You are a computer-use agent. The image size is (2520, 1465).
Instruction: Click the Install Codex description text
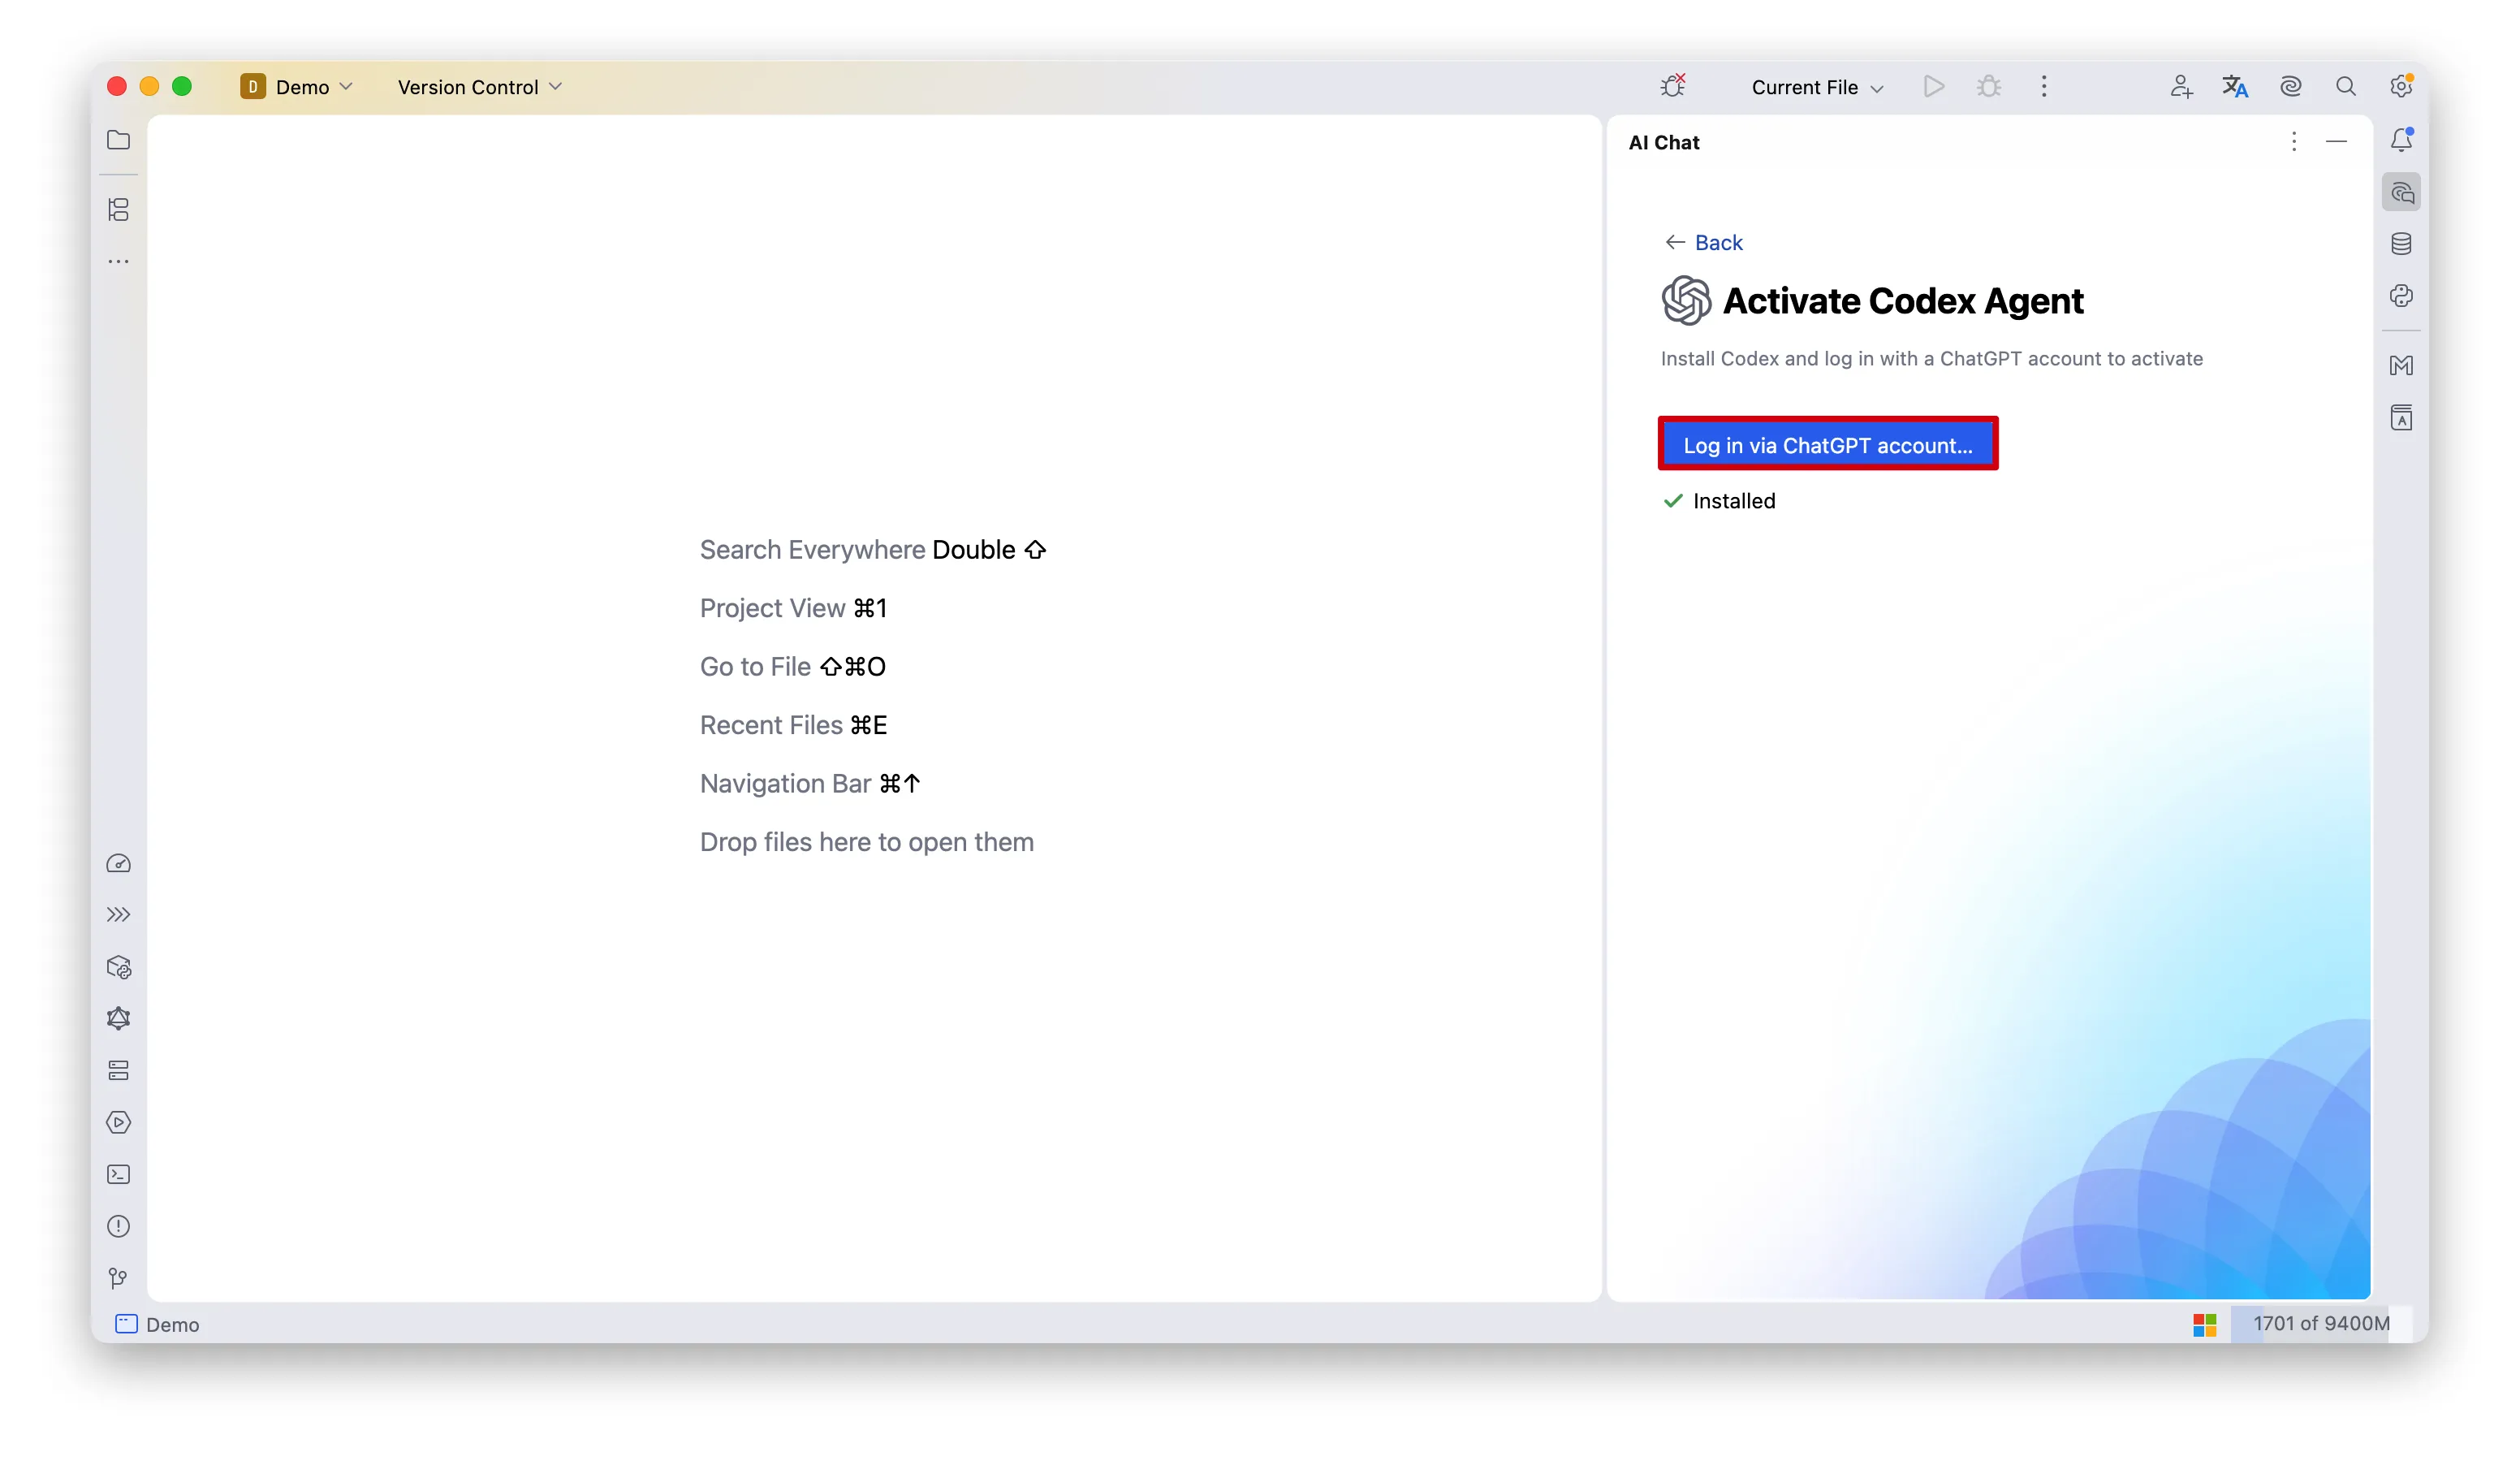1932,359
